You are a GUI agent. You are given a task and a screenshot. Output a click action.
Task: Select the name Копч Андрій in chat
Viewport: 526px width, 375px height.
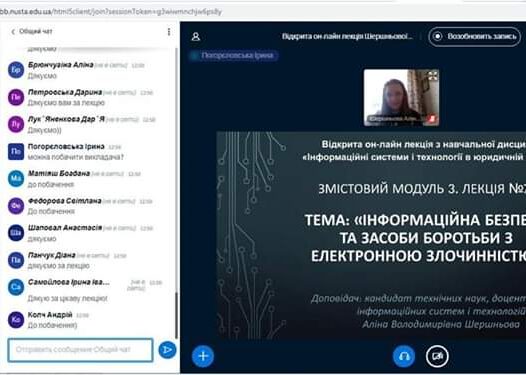tap(50, 315)
